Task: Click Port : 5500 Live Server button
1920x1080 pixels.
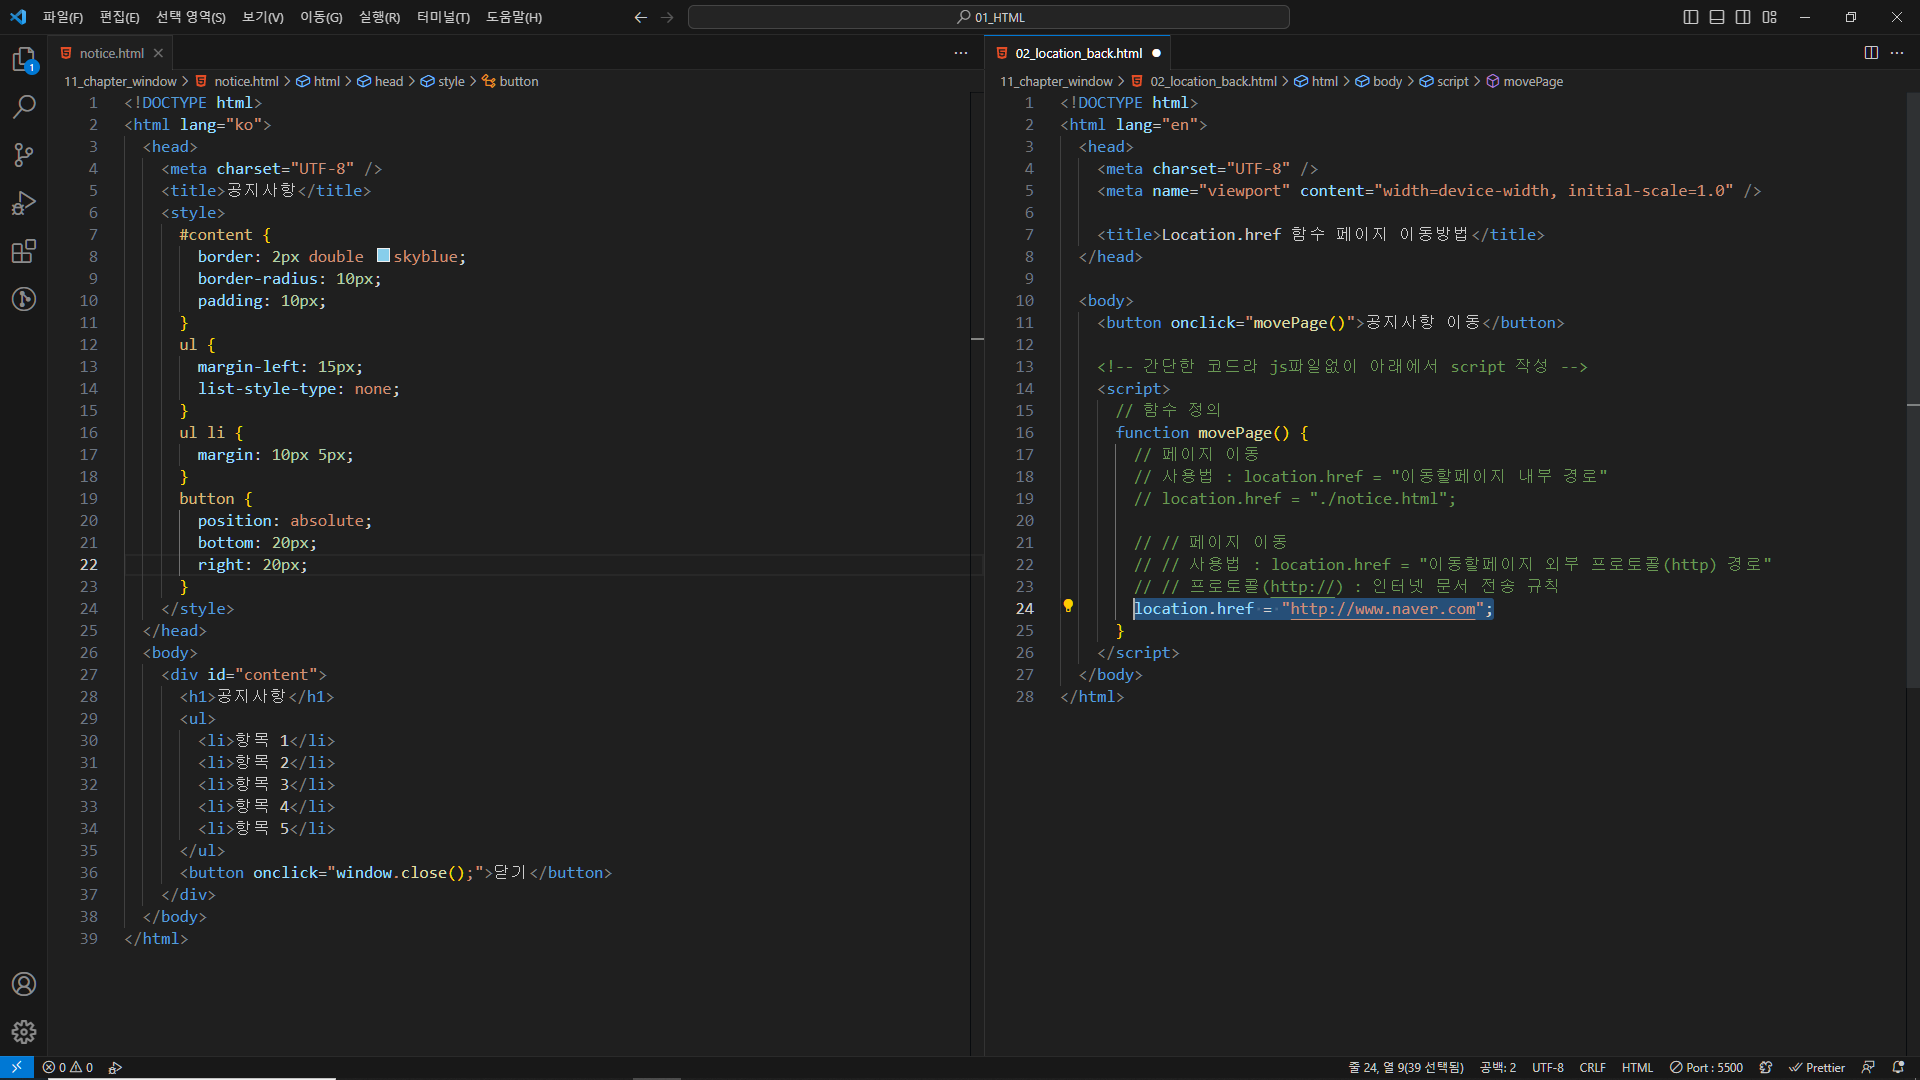Action: coord(1706,1067)
